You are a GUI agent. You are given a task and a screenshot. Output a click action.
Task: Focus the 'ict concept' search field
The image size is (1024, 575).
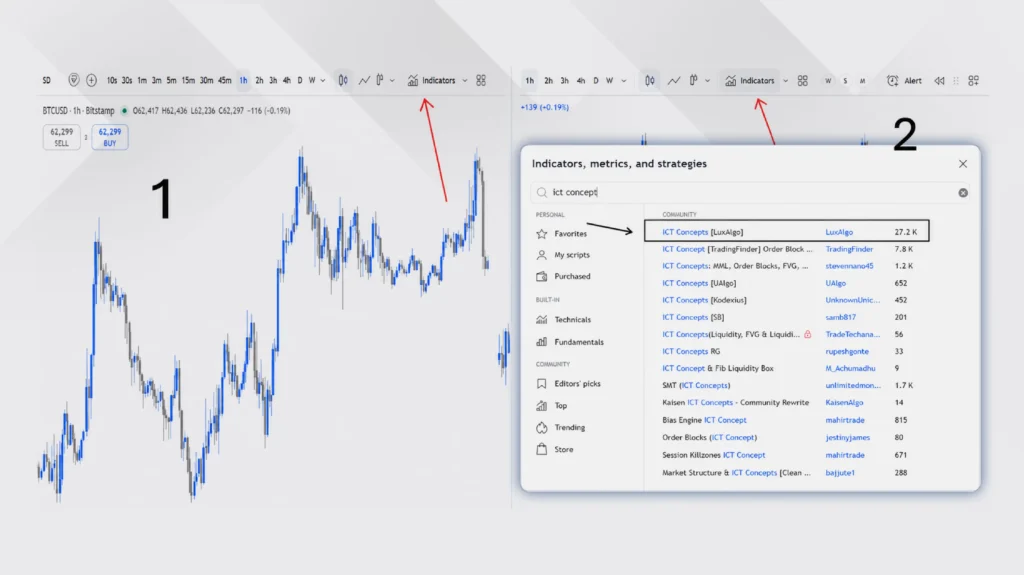pyautogui.click(x=750, y=192)
